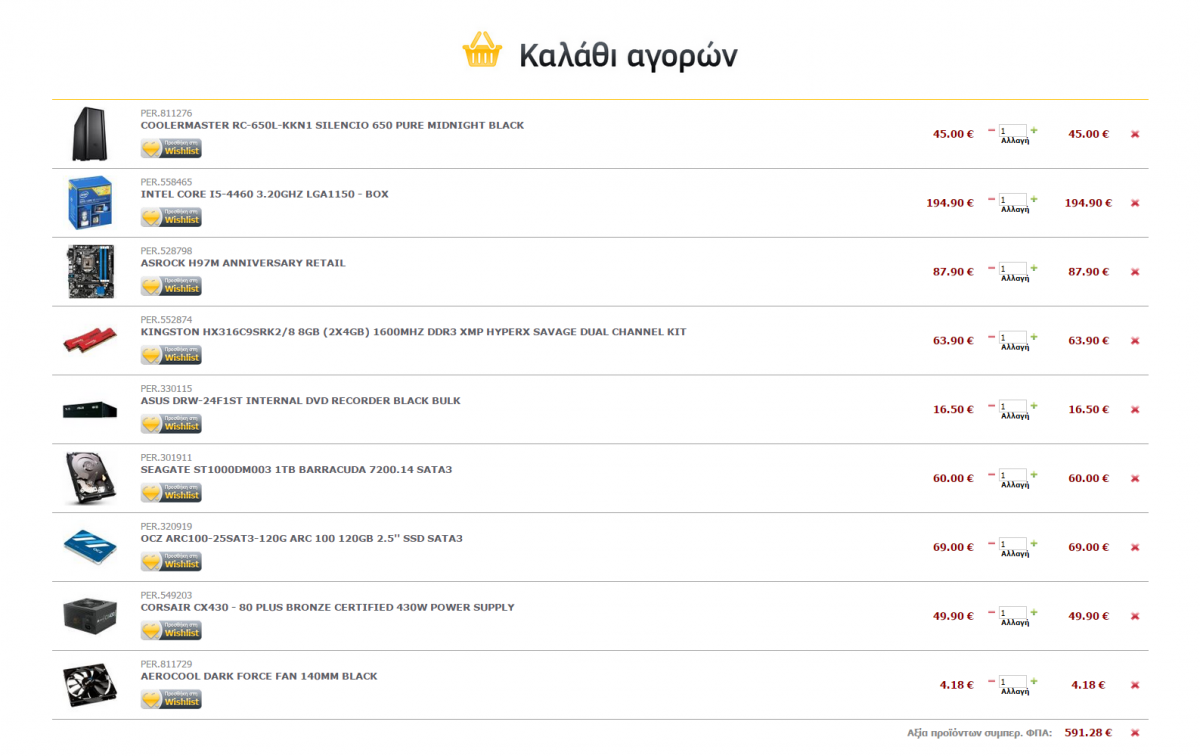Decrease quantity of ASRock H97M motherboard

point(992,268)
